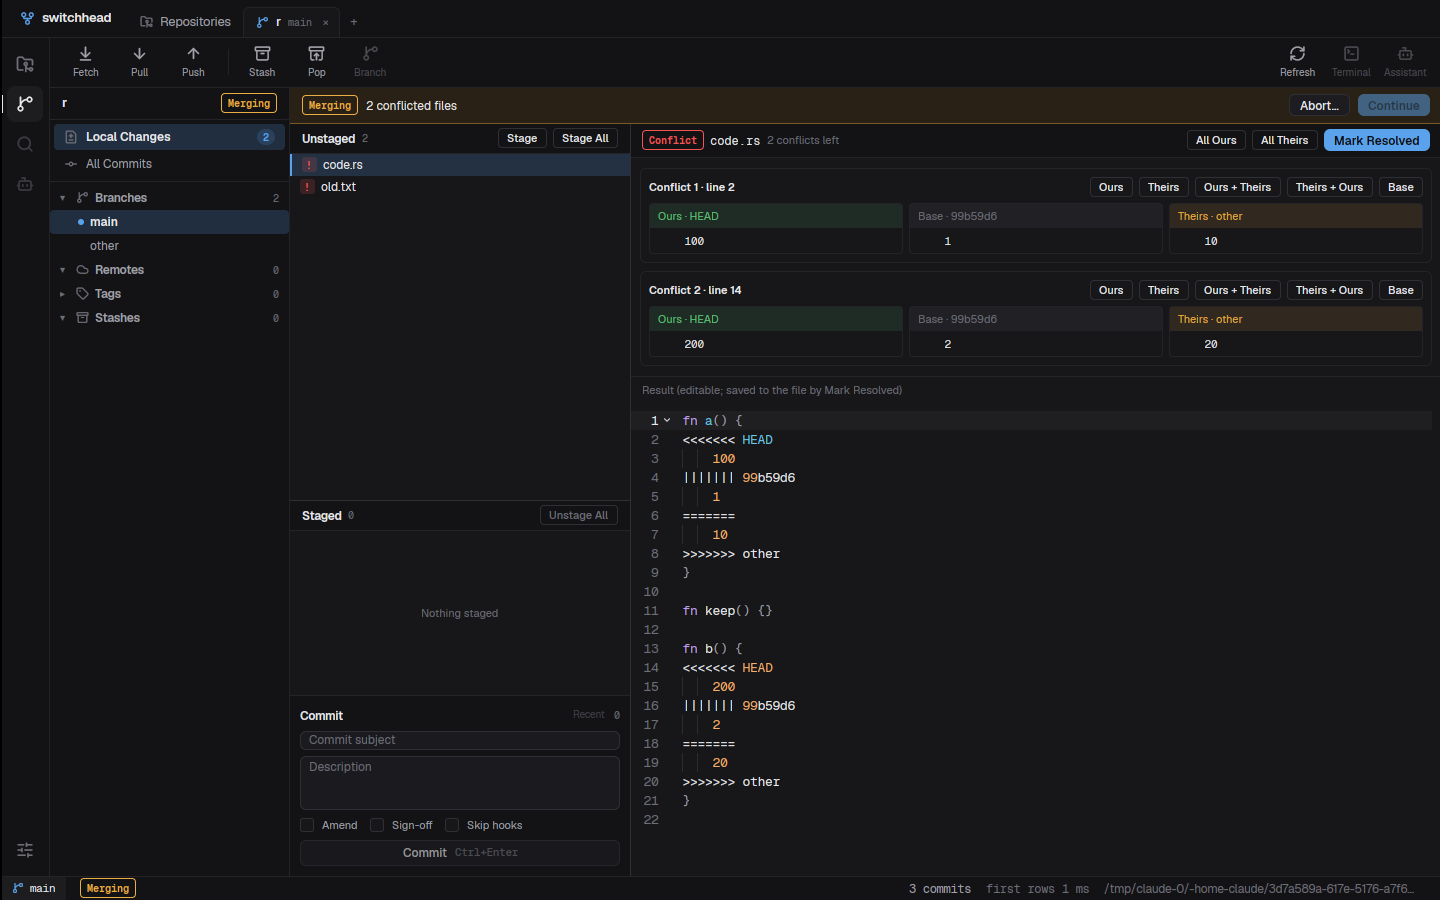The image size is (1440, 900).
Task: Stash changes with the Stash icon
Action: tap(262, 61)
